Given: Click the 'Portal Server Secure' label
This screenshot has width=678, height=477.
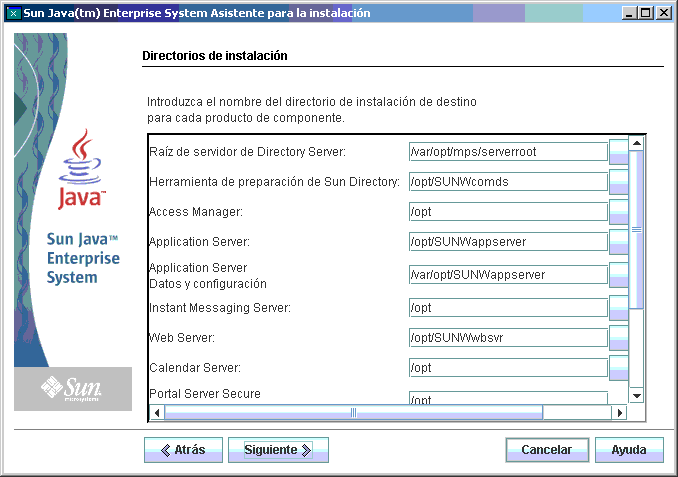Looking at the screenshot, I should click(205, 394).
